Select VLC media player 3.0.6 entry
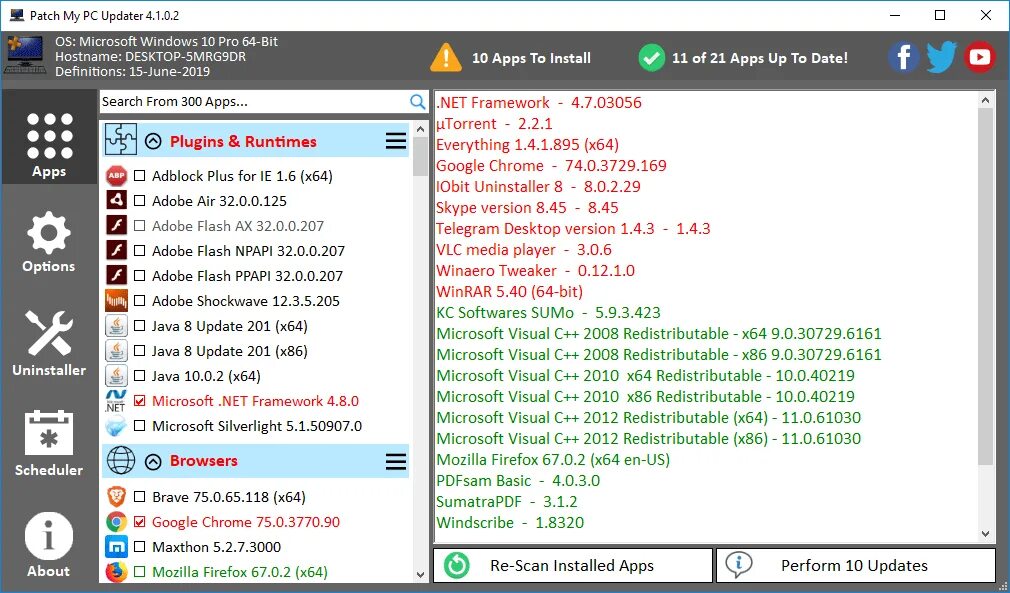 (x=524, y=249)
